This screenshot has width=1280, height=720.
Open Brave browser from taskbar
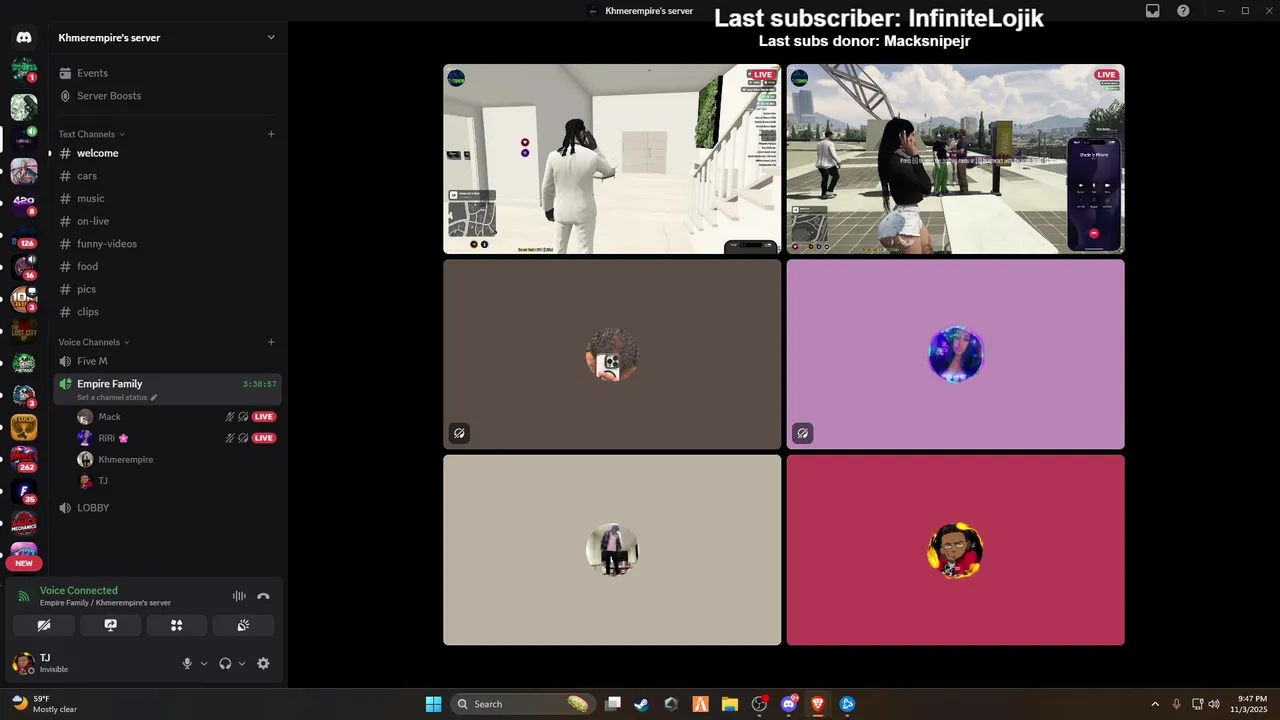click(x=818, y=704)
